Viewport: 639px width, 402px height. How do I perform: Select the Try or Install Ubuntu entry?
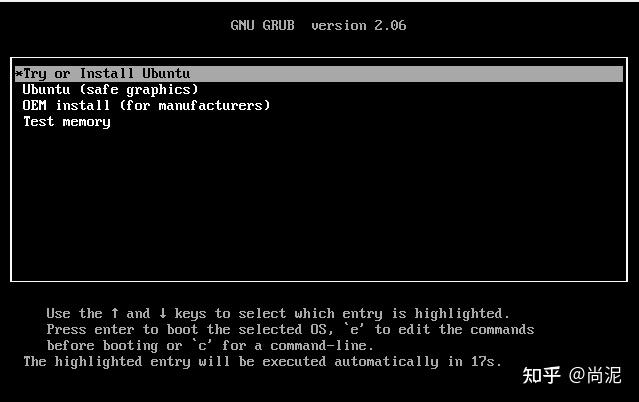(319, 74)
